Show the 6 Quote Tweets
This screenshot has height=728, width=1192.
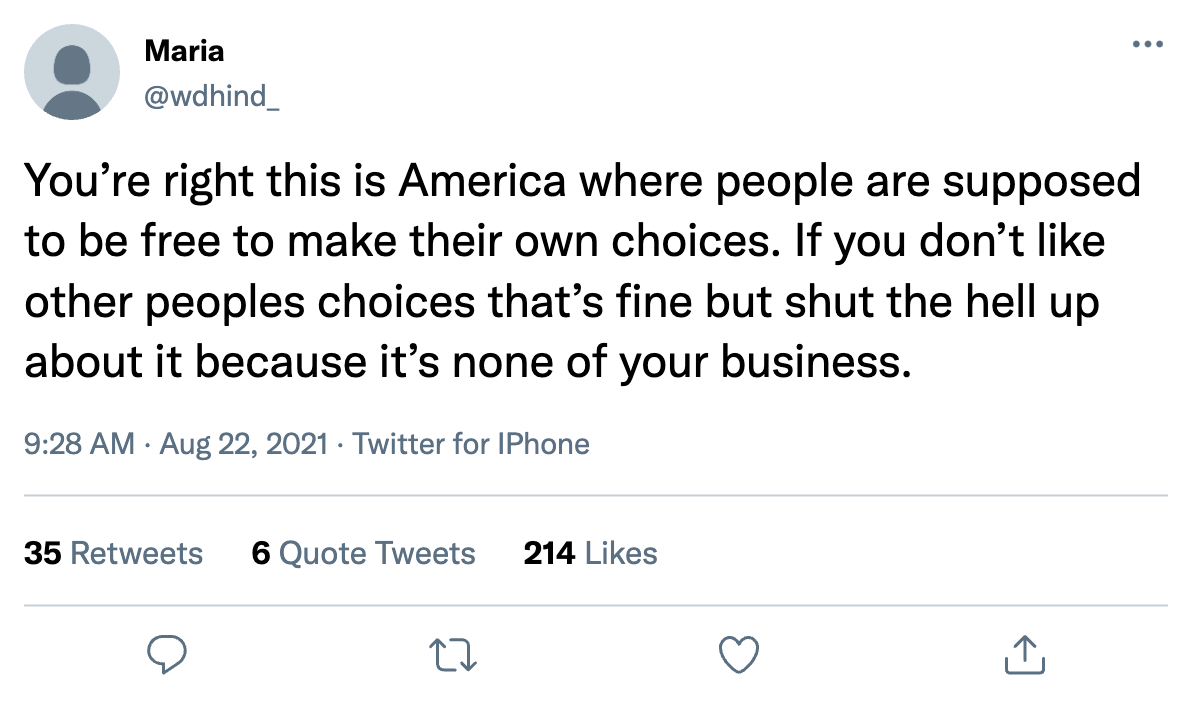point(364,553)
